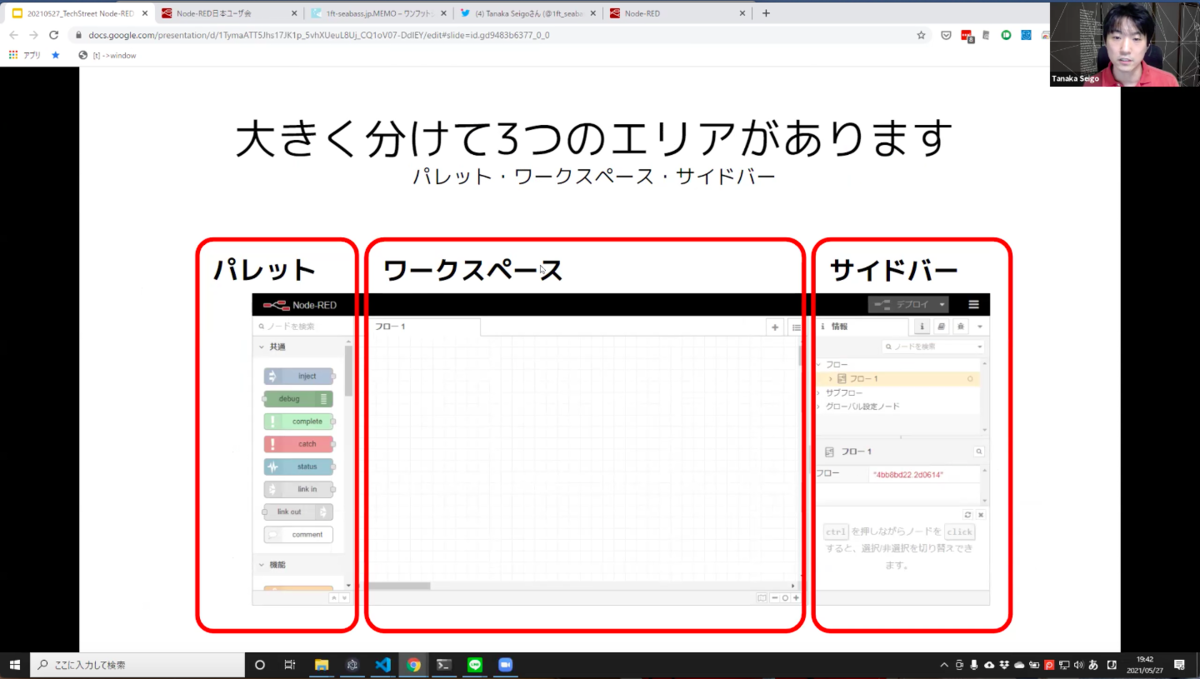The image size is (1200, 679).
Task: Select the complete node in the palette
Action: [x=298, y=421]
